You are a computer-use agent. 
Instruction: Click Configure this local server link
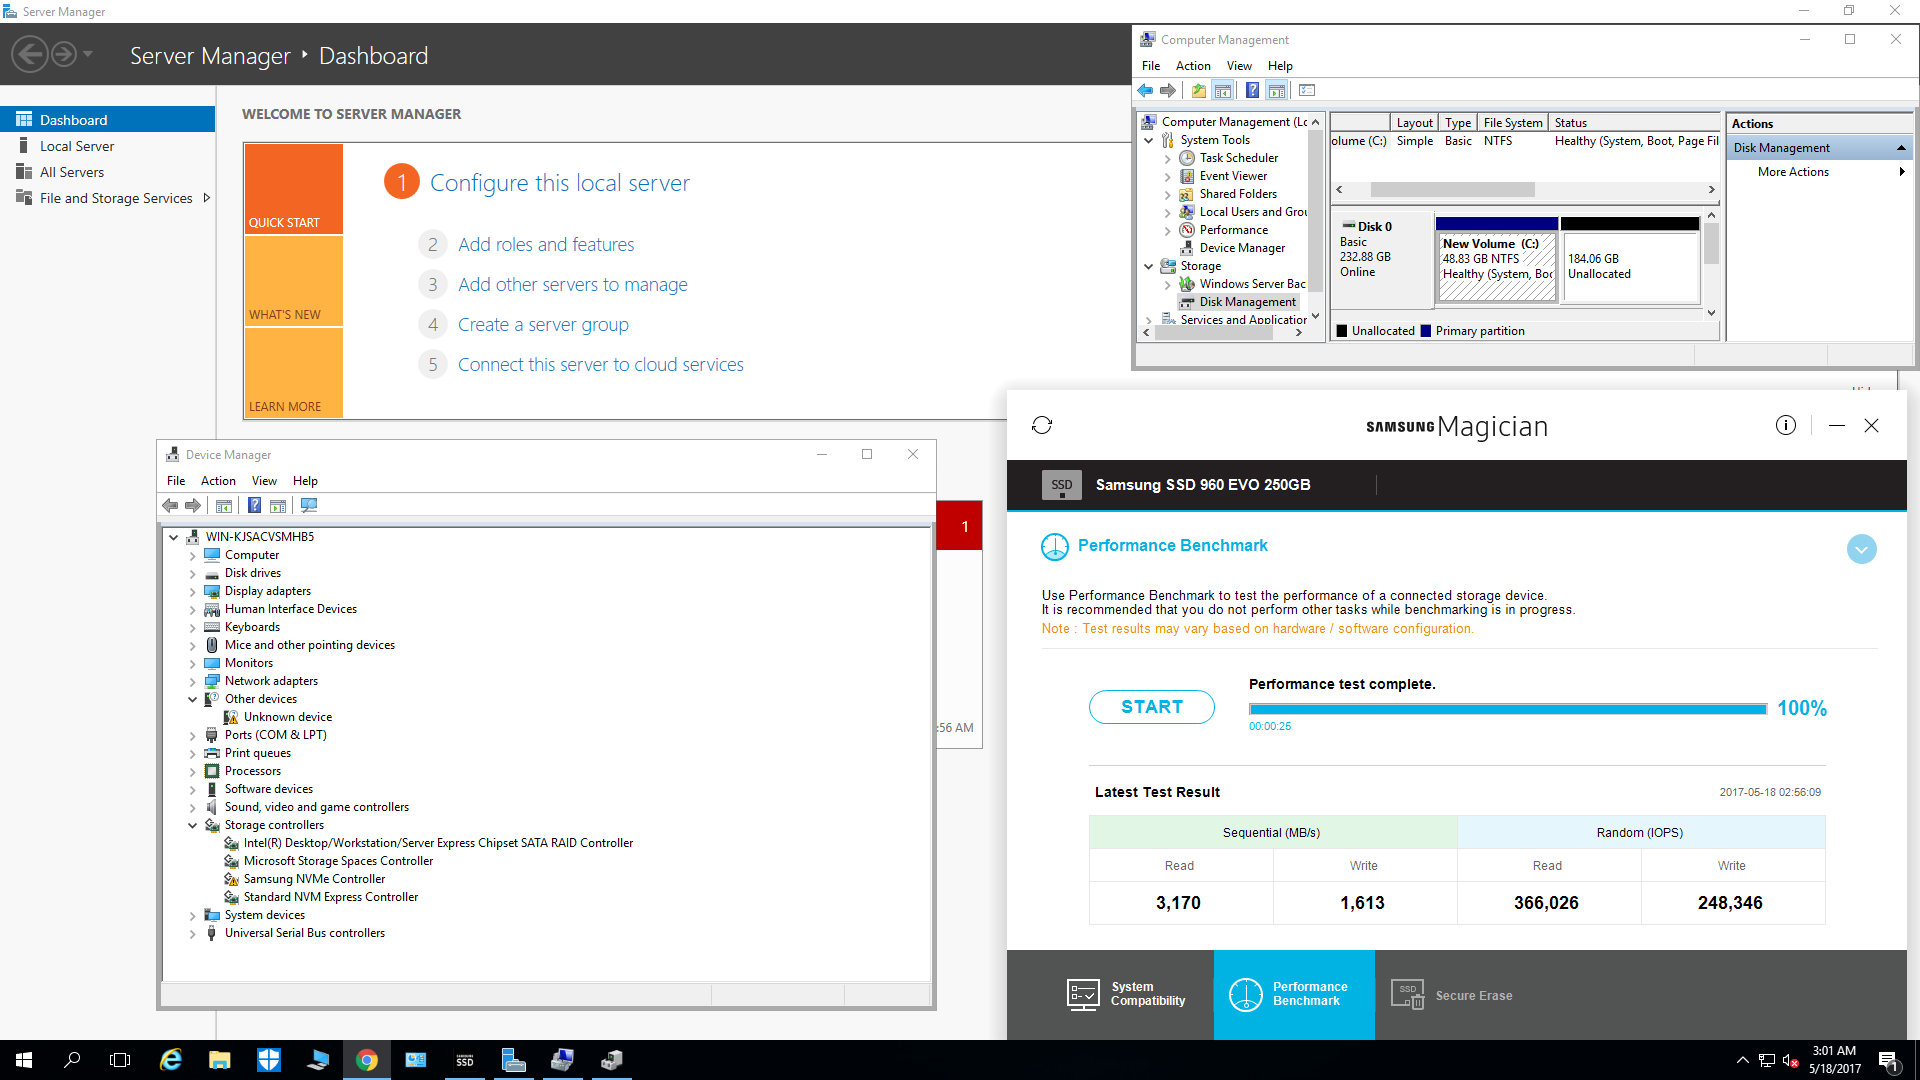[560, 183]
